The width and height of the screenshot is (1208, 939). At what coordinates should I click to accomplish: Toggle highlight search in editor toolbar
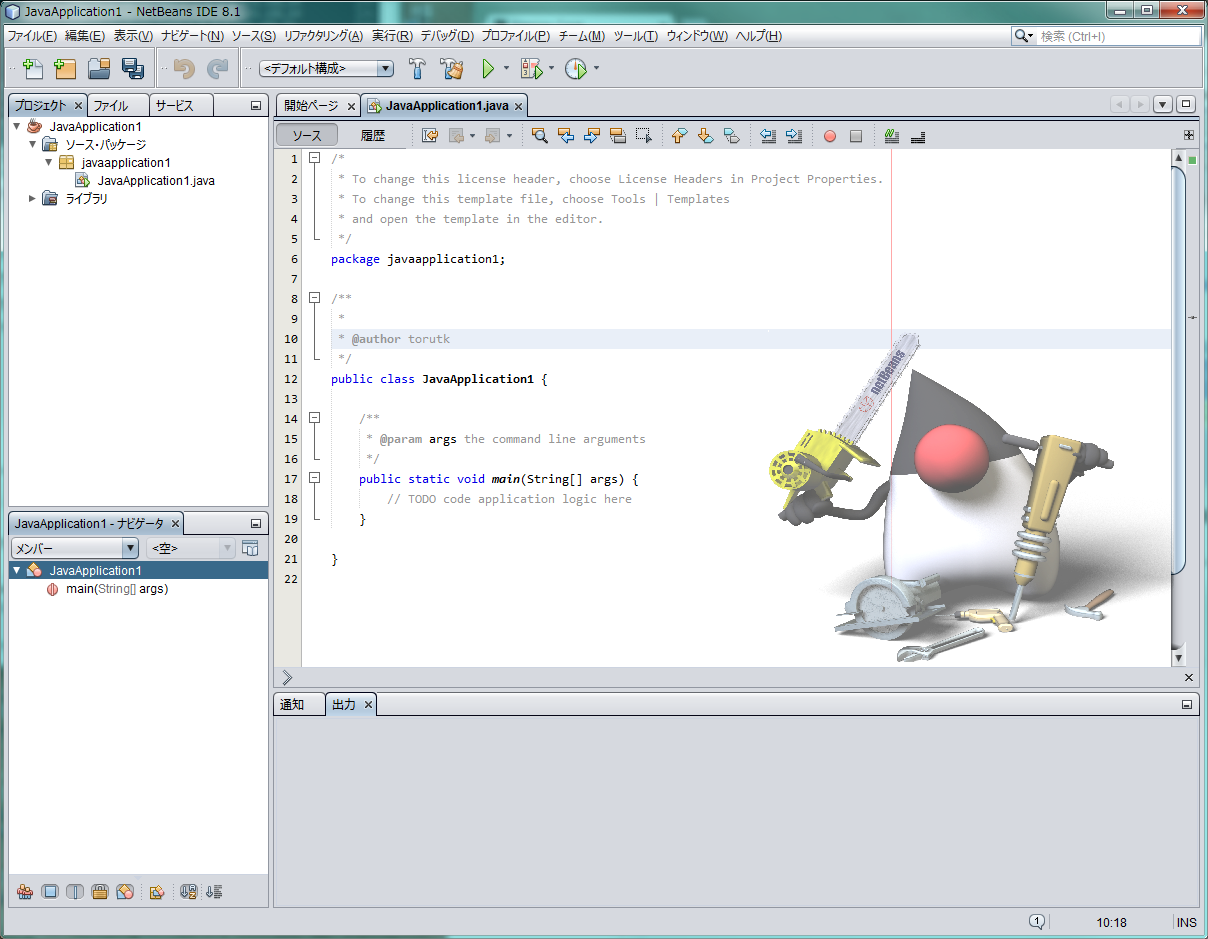click(x=617, y=136)
